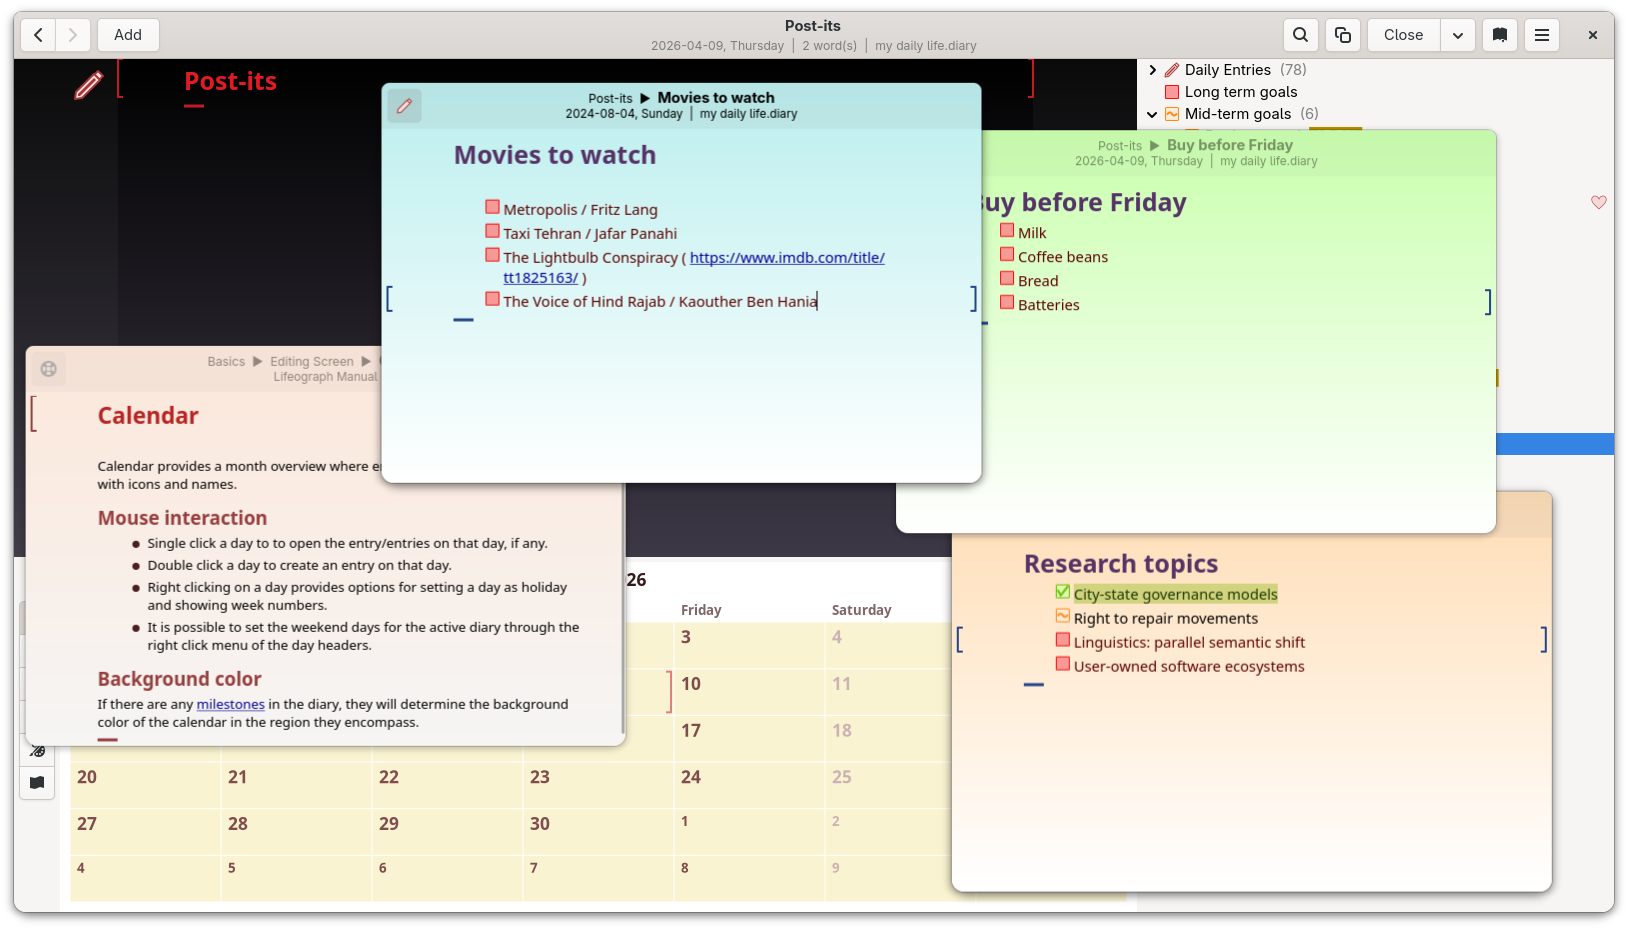Click Post-its breadcrumb in Movies to watch header
Screen dimensions: 1628x929
610,99
